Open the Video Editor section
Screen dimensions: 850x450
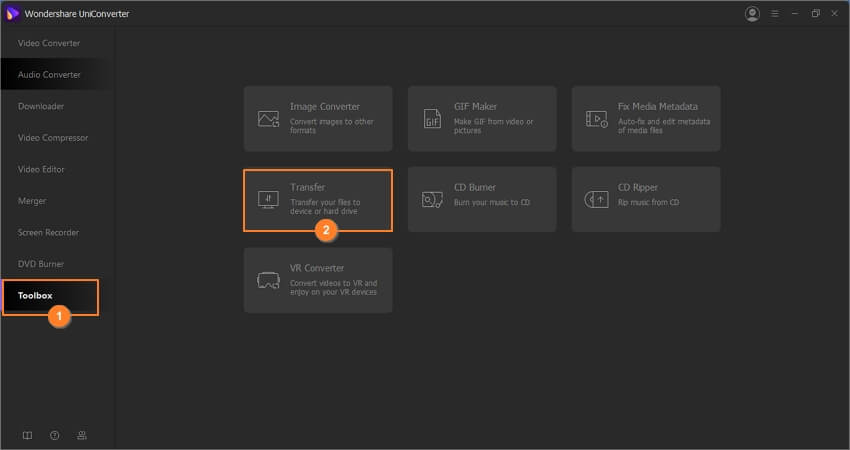coord(41,169)
